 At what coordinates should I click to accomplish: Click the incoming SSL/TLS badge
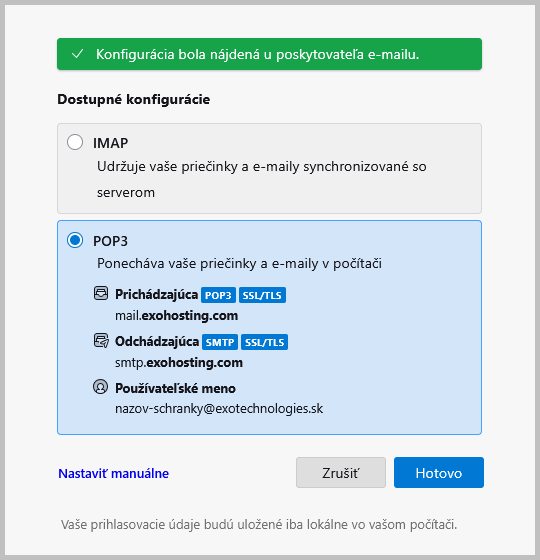262,295
